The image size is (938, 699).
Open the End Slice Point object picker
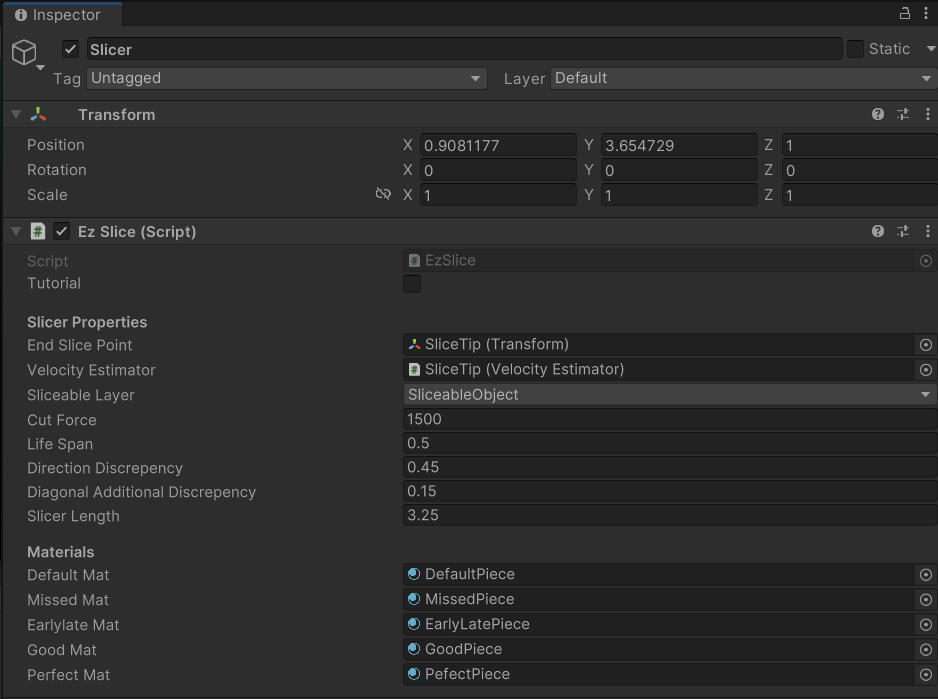coord(925,345)
